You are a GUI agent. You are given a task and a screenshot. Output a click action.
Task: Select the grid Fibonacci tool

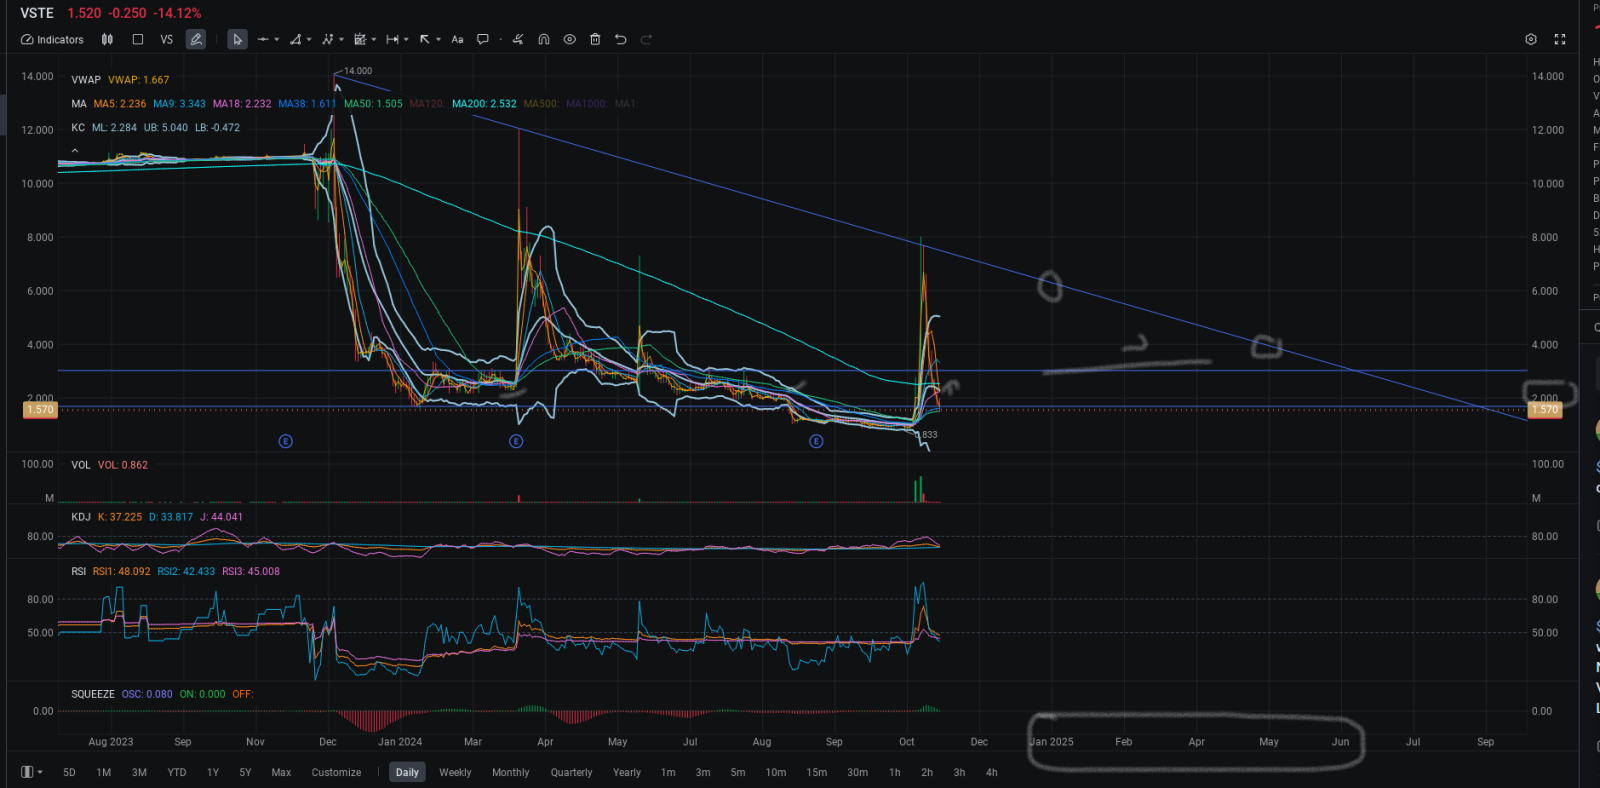click(360, 40)
